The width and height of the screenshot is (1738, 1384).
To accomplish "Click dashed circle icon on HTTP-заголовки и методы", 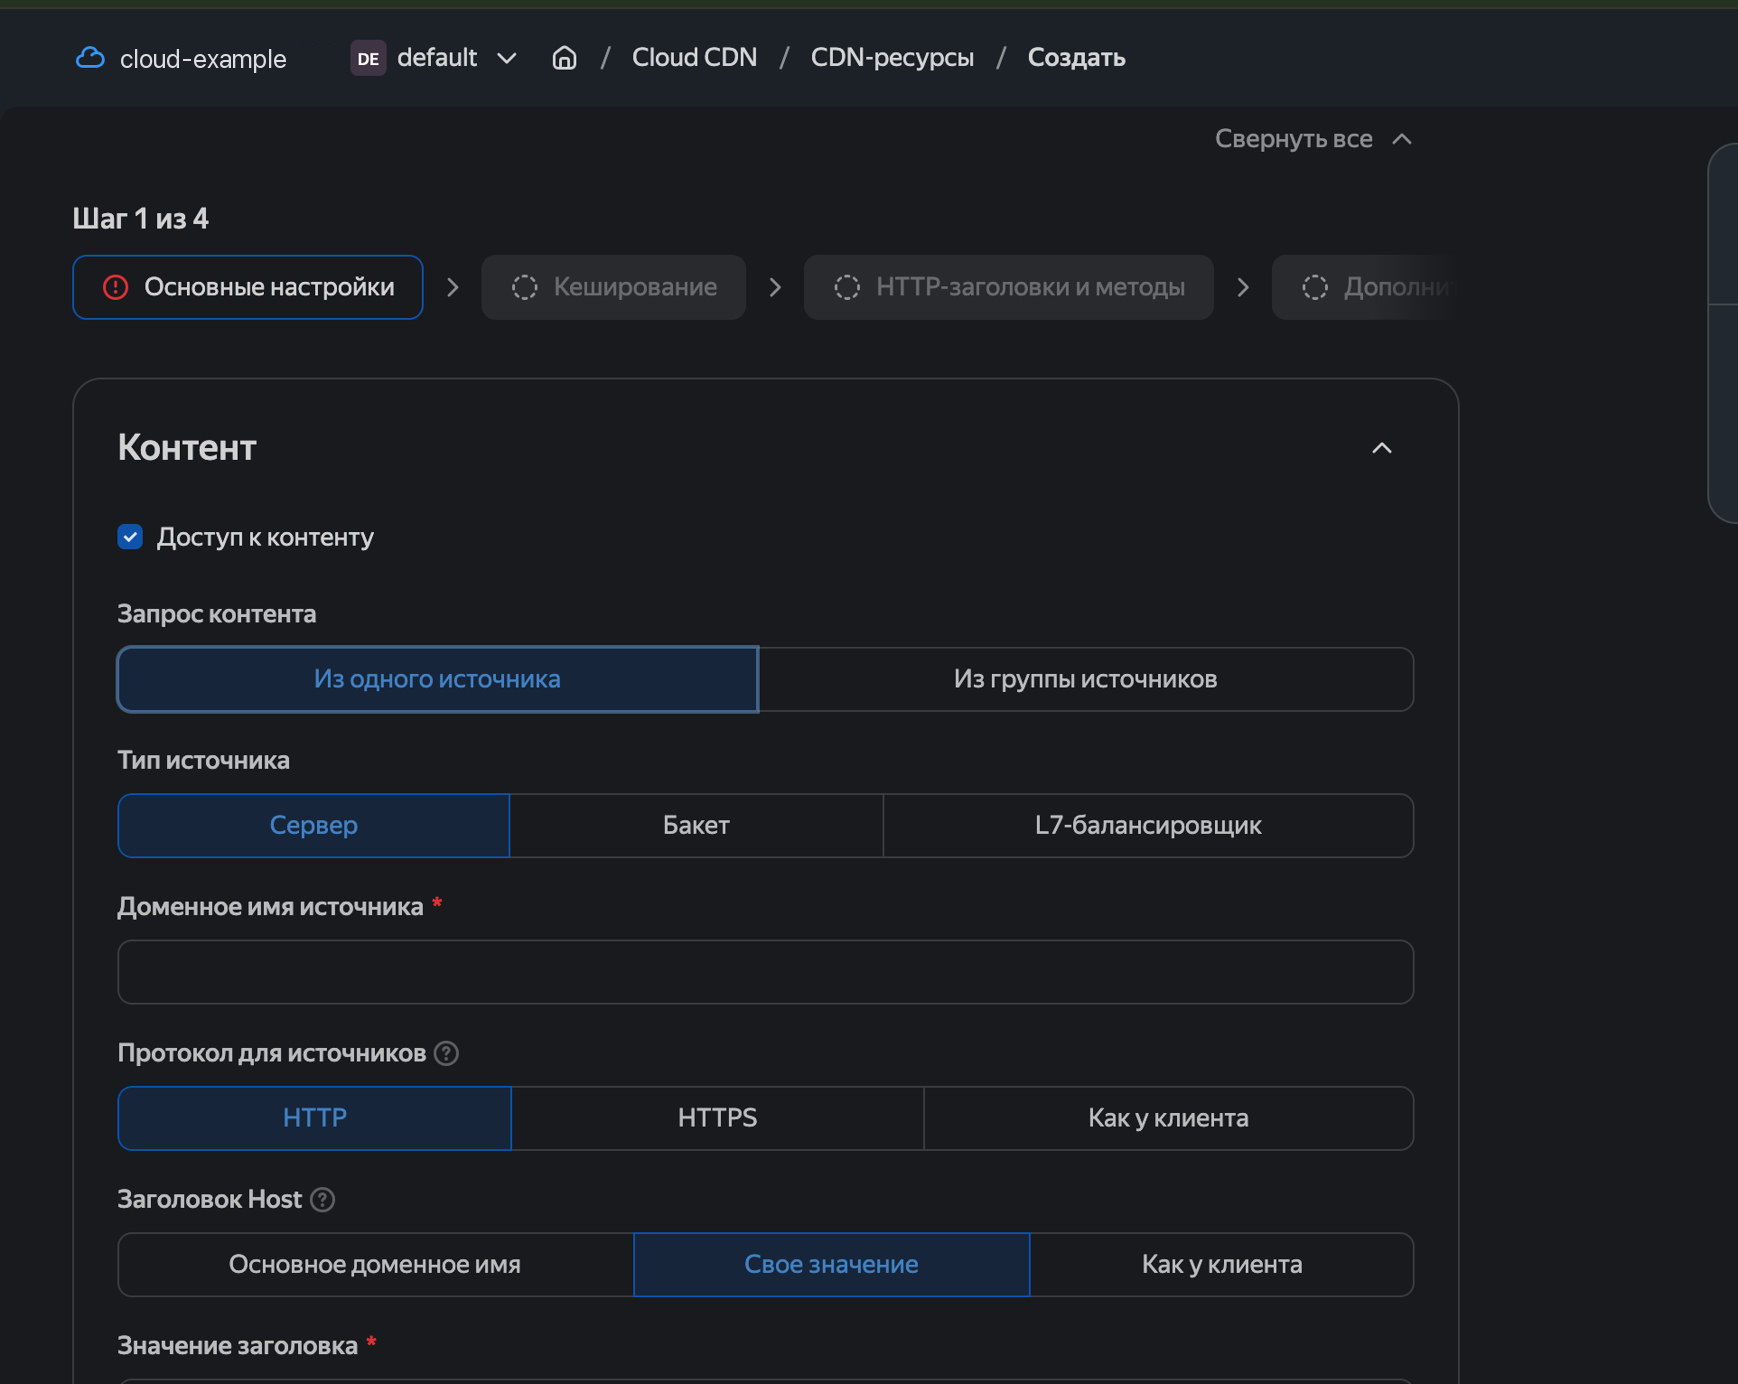I will [x=847, y=288].
